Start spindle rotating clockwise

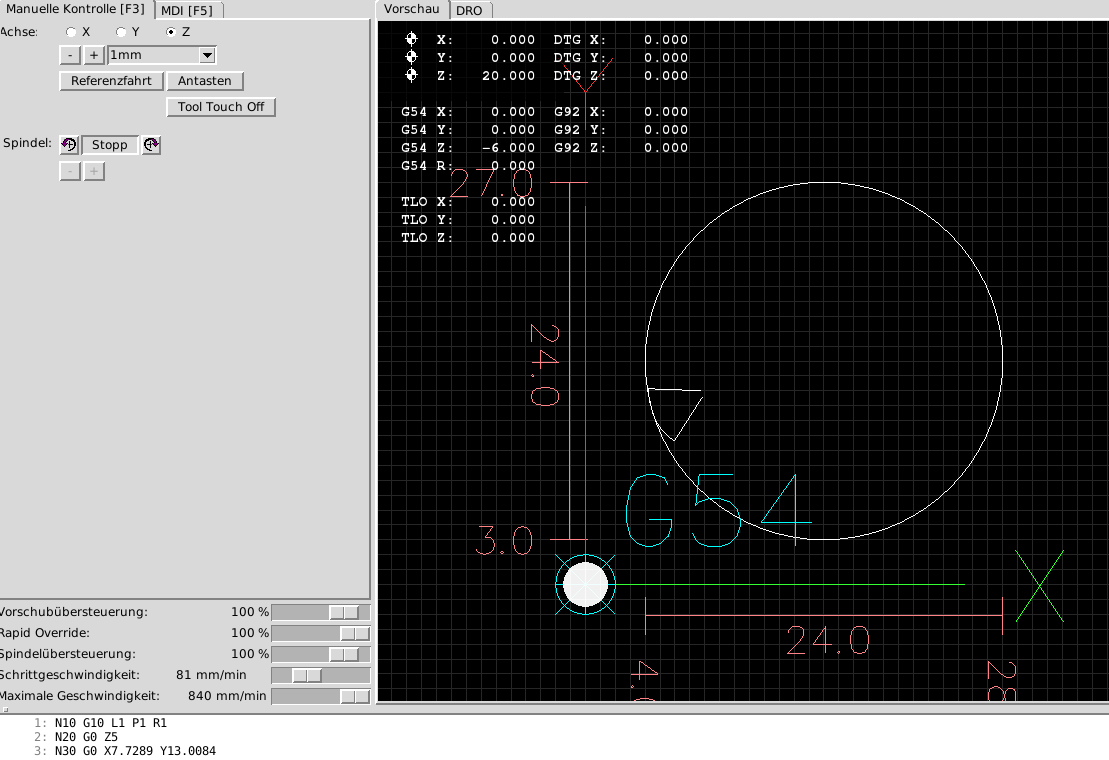coord(150,145)
